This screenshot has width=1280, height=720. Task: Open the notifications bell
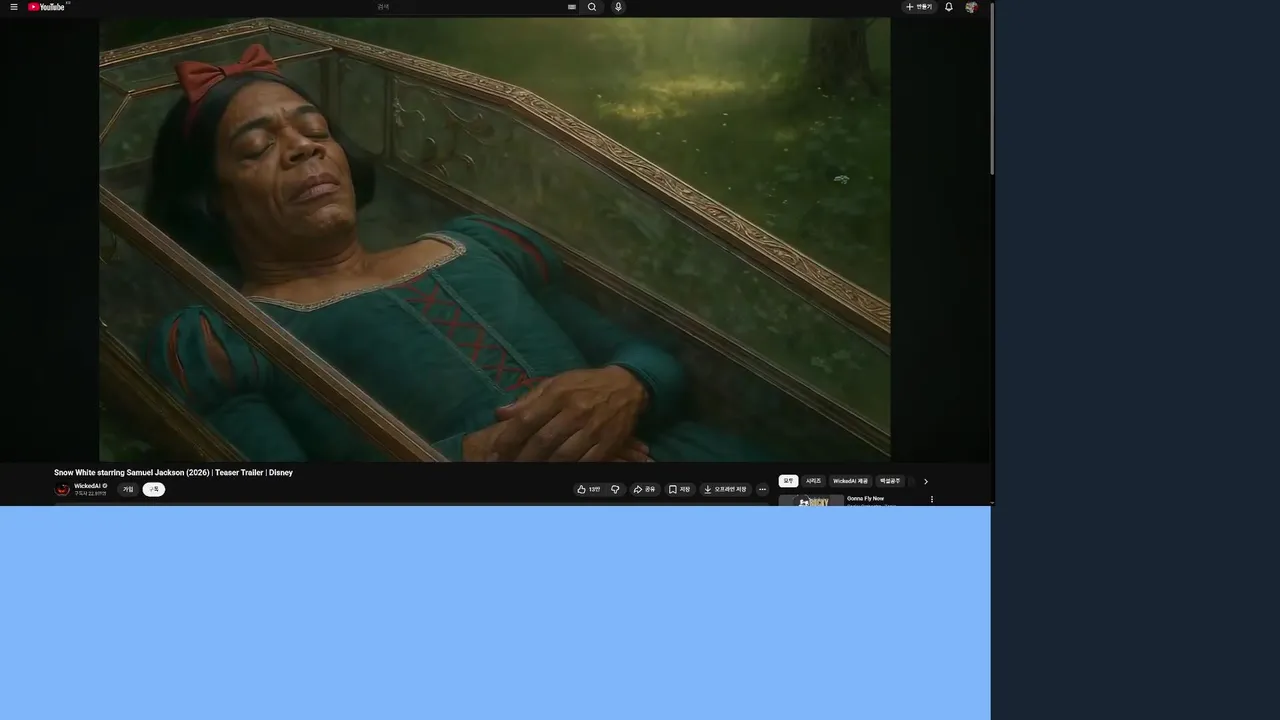tap(949, 7)
